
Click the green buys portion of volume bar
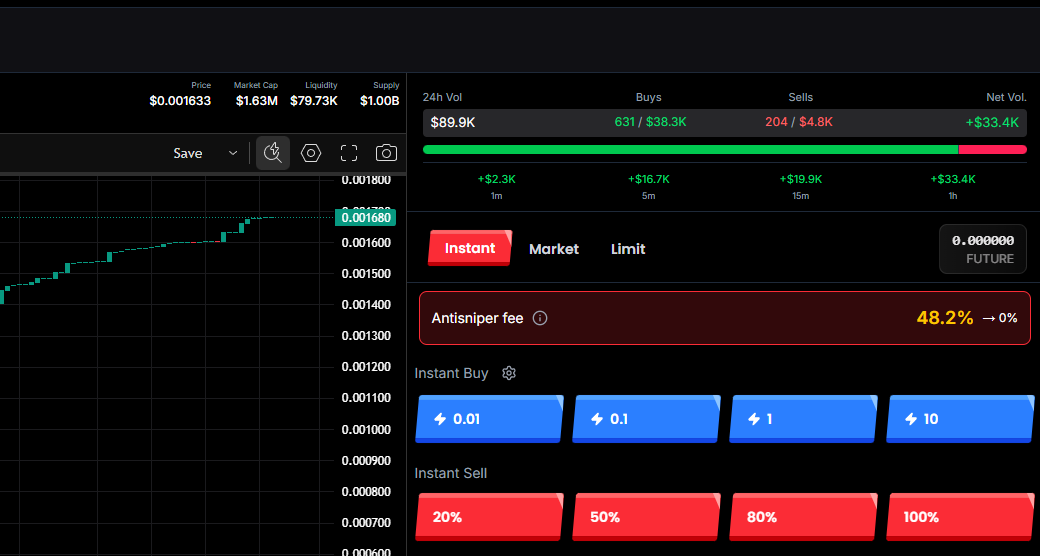tap(690, 150)
